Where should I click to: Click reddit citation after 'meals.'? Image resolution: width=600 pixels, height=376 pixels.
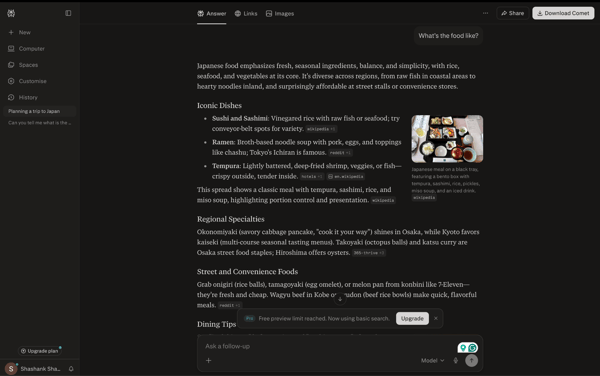click(230, 305)
